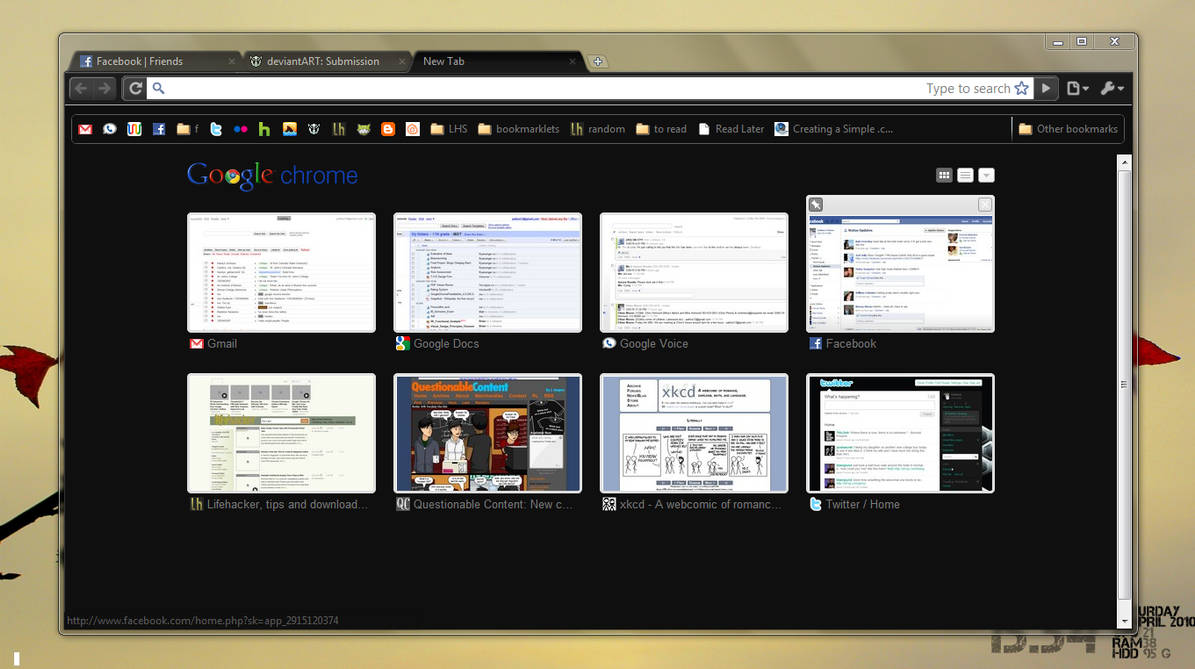1195x669 pixels.
Task: Open the xkcd webcomic link label
Action: click(x=700, y=504)
